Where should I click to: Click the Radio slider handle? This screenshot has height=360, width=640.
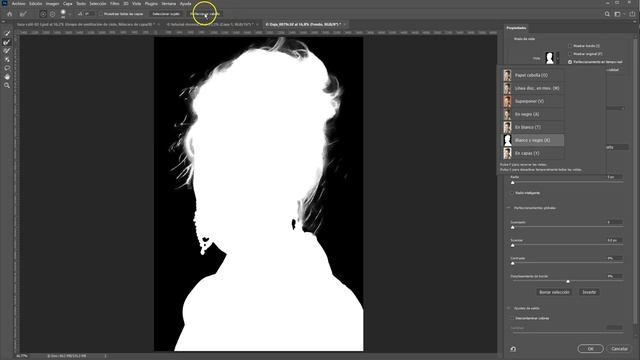click(x=513, y=182)
